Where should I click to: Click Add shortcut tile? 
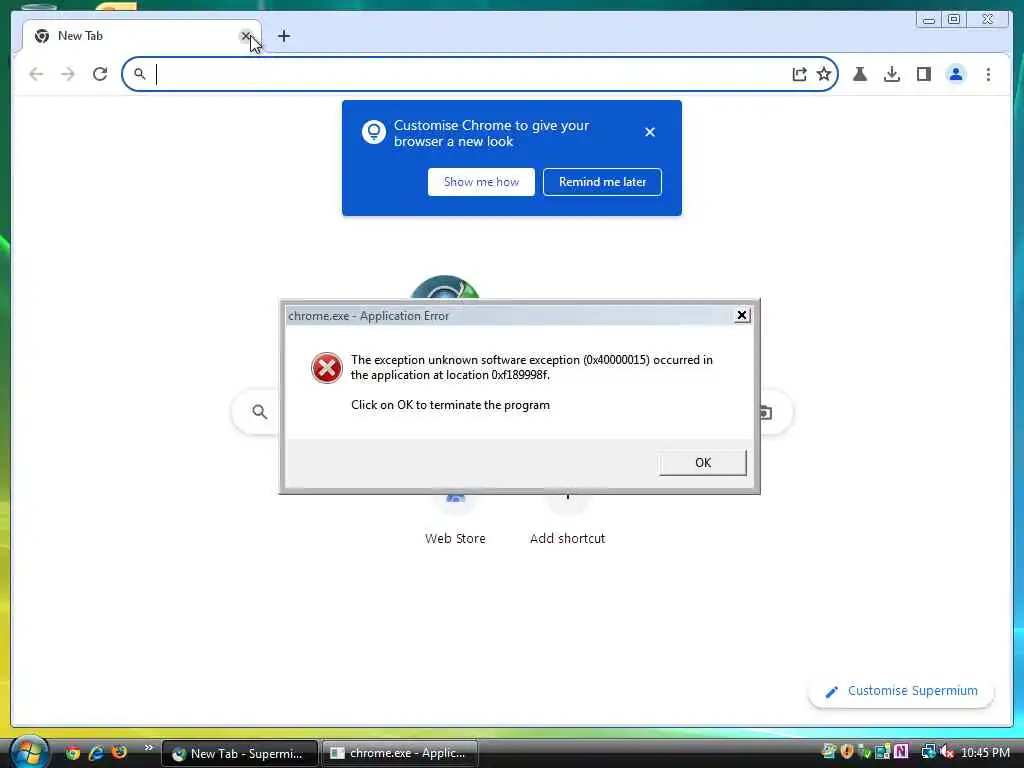[x=568, y=520]
